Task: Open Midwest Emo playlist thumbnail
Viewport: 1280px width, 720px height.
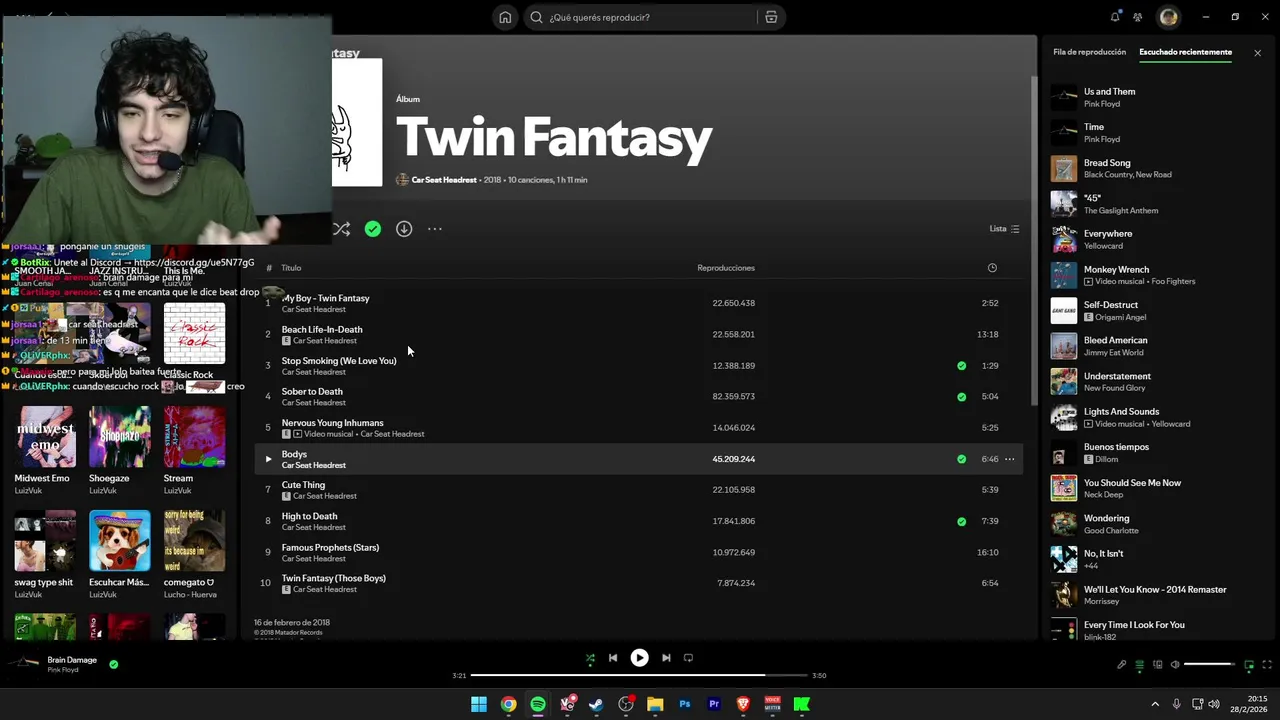Action: 45,437
